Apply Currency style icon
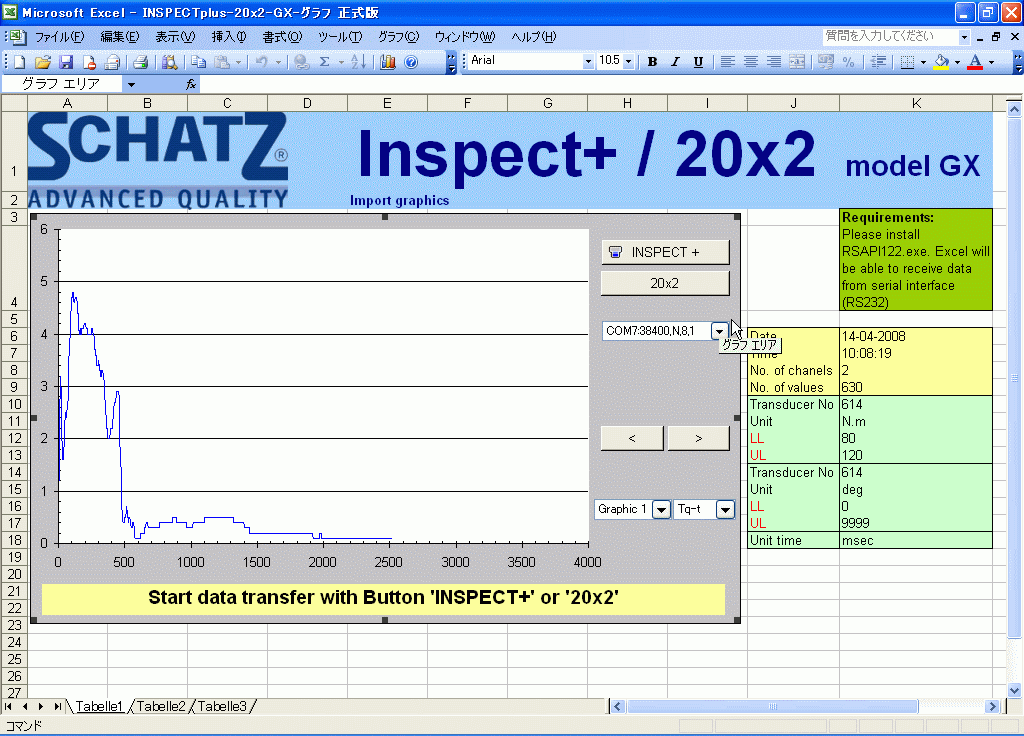This screenshot has height=736, width=1024. pos(825,62)
